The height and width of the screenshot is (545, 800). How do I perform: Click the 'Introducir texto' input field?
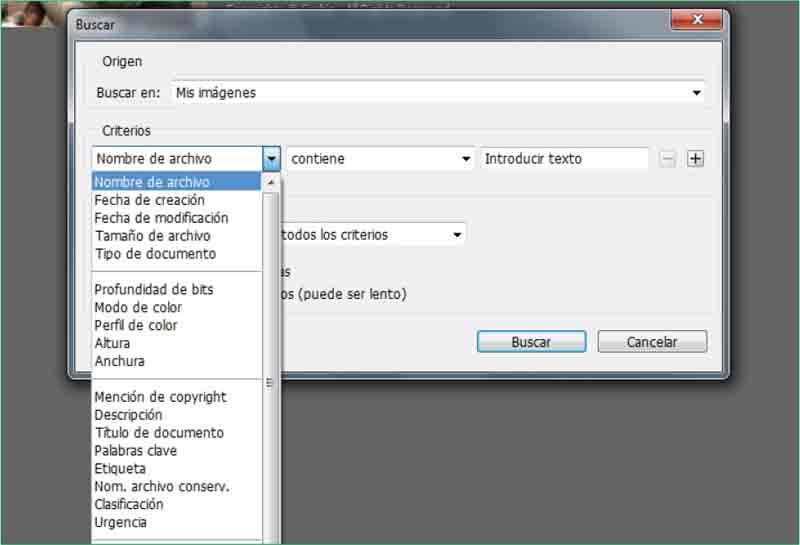pyautogui.click(x=564, y=159)
